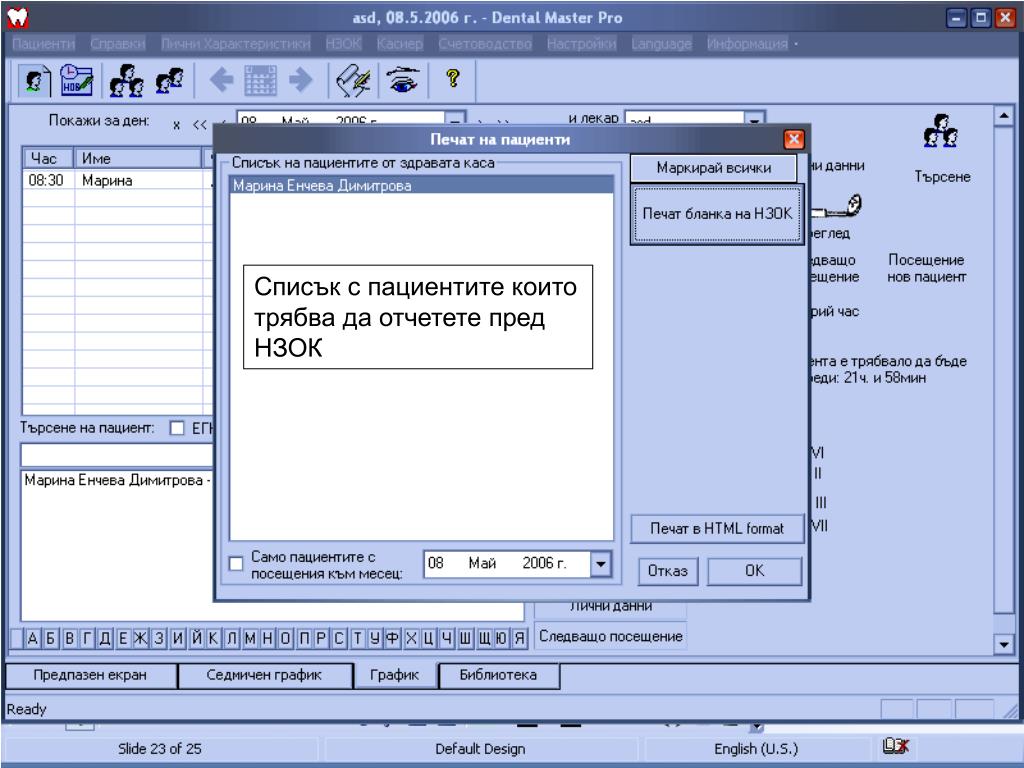Click the Марина name cell in the schedule table
The height and width of the screenshot is (768, 1024).
pyautogui.click(x=138, y=181)
